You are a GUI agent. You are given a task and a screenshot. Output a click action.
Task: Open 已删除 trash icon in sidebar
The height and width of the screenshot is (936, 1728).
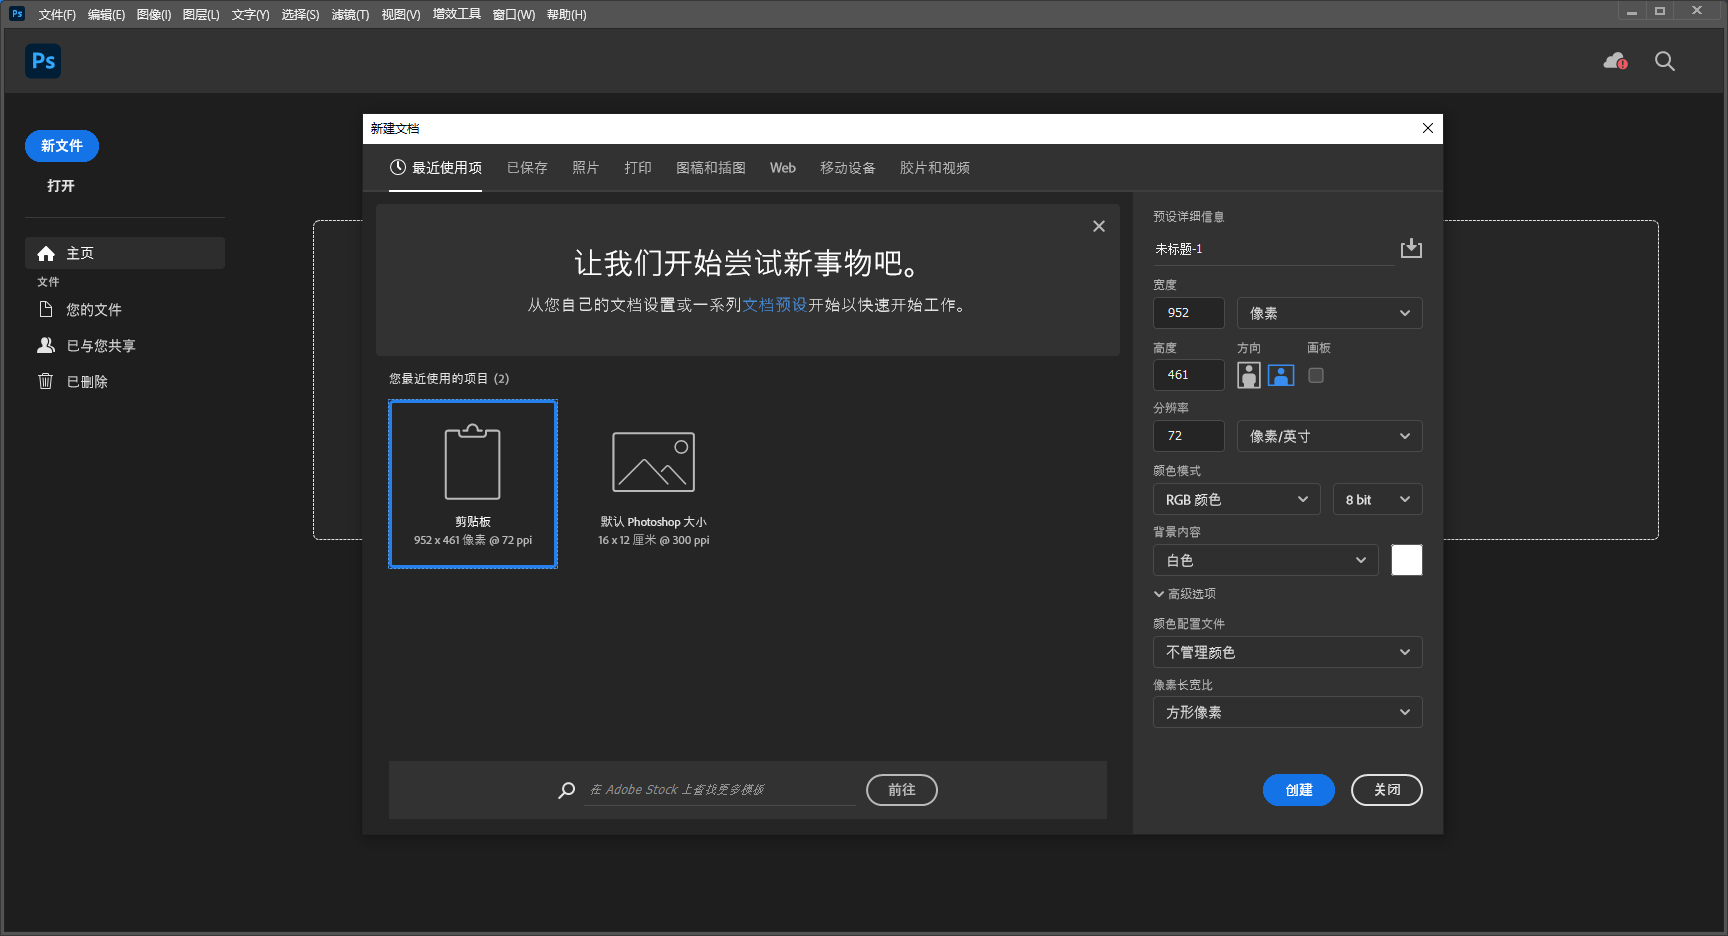click(46, 381)
